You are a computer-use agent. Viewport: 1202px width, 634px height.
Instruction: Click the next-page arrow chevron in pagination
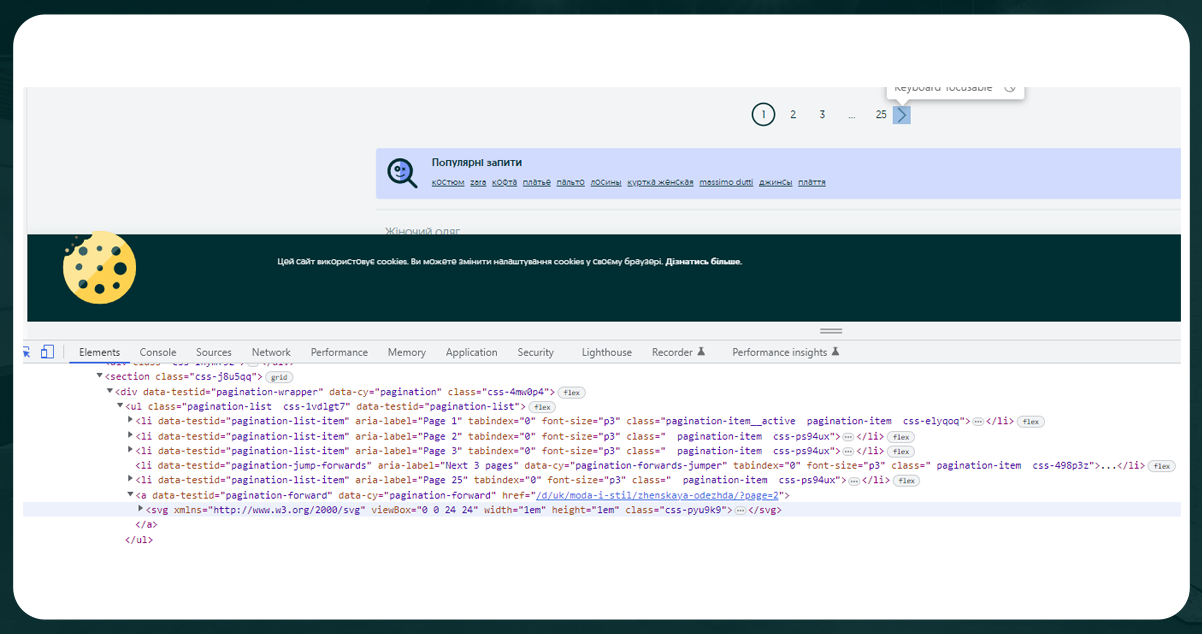[902, 114]
